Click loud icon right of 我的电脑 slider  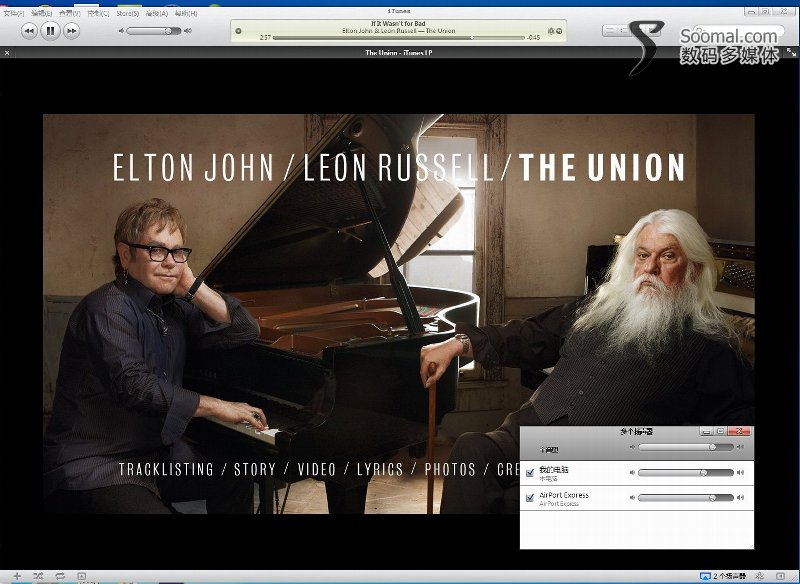[x=740, y=473]
